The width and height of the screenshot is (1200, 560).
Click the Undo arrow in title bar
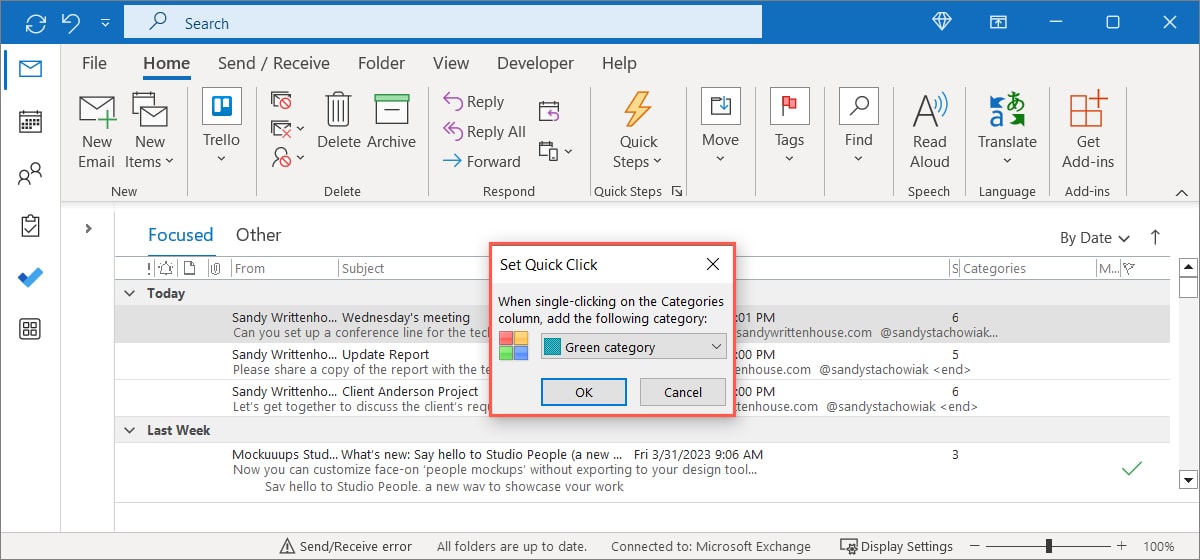click(x=70, y=22)
